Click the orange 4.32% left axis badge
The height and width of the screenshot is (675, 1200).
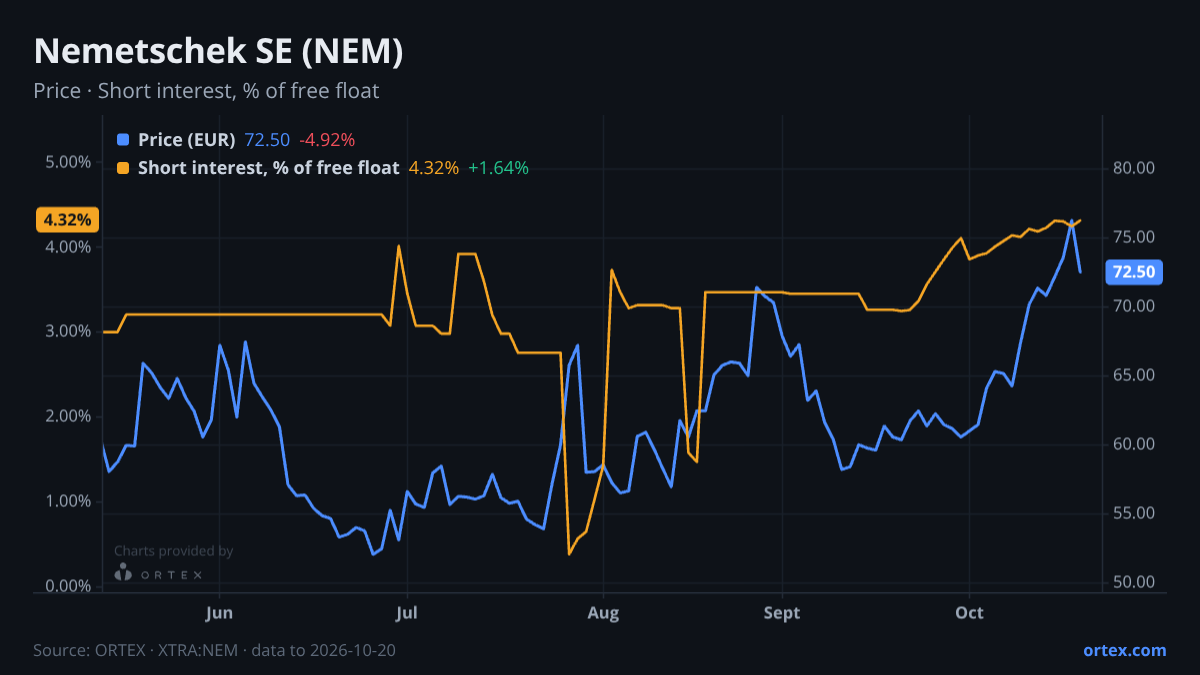(68, 220)
